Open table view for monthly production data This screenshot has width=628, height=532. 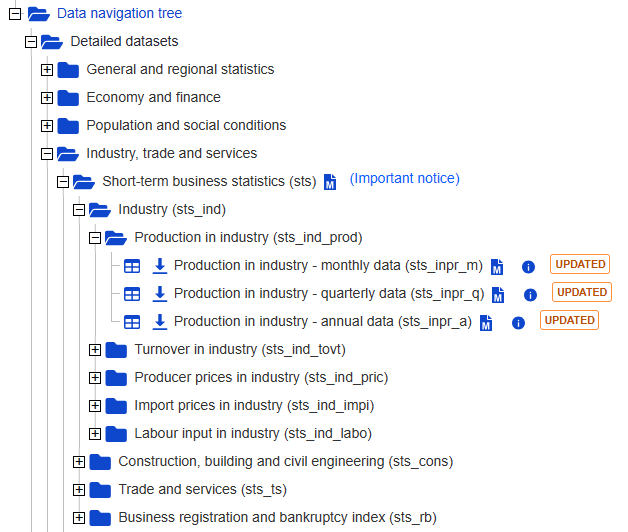[132, 266]
